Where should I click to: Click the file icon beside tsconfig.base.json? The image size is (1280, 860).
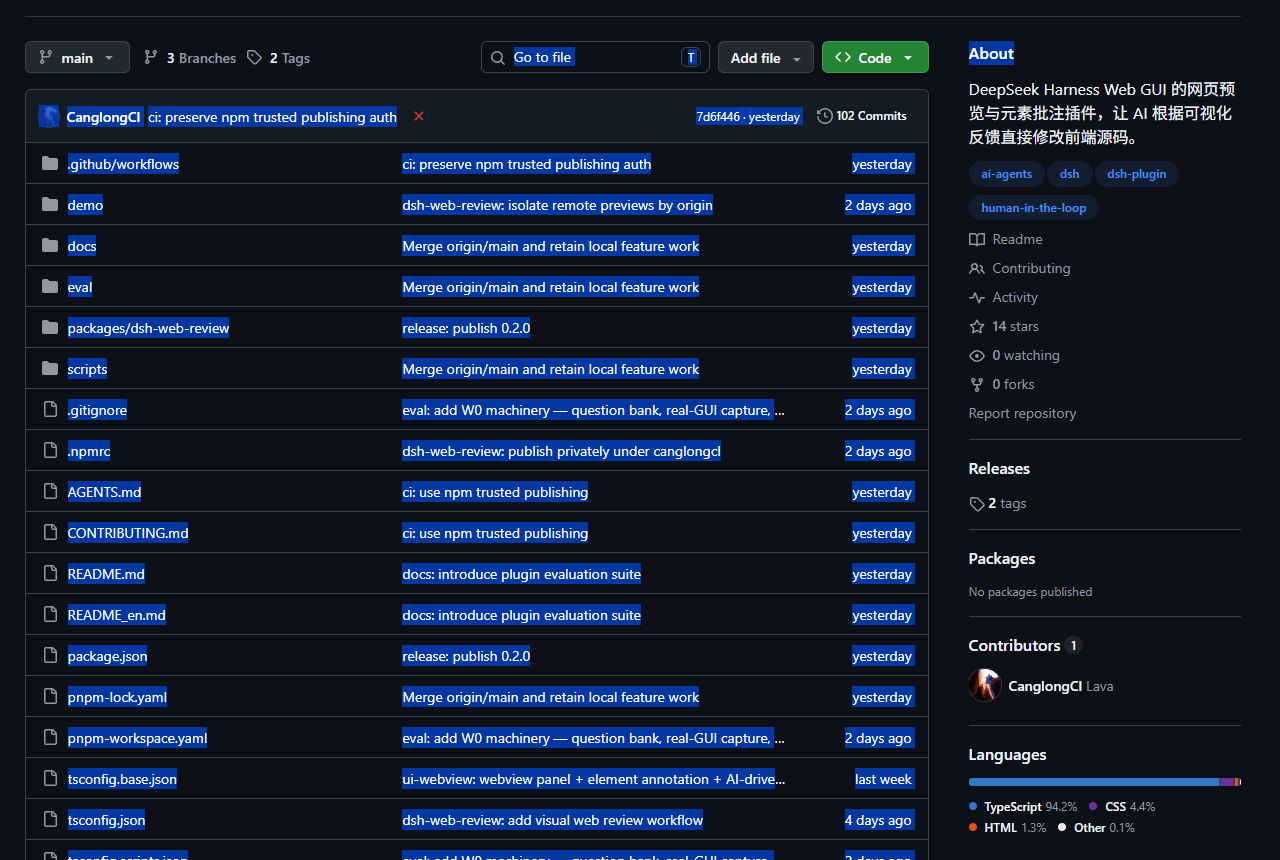pos(50,779)
